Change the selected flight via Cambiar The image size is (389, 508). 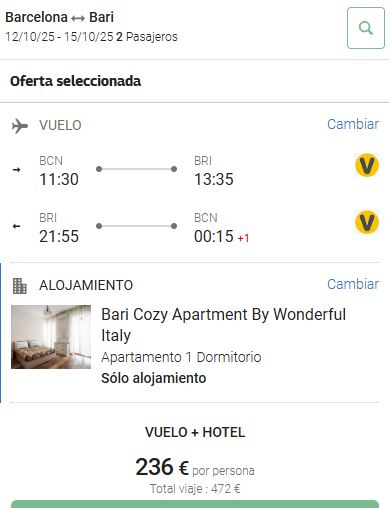(353, 124)
